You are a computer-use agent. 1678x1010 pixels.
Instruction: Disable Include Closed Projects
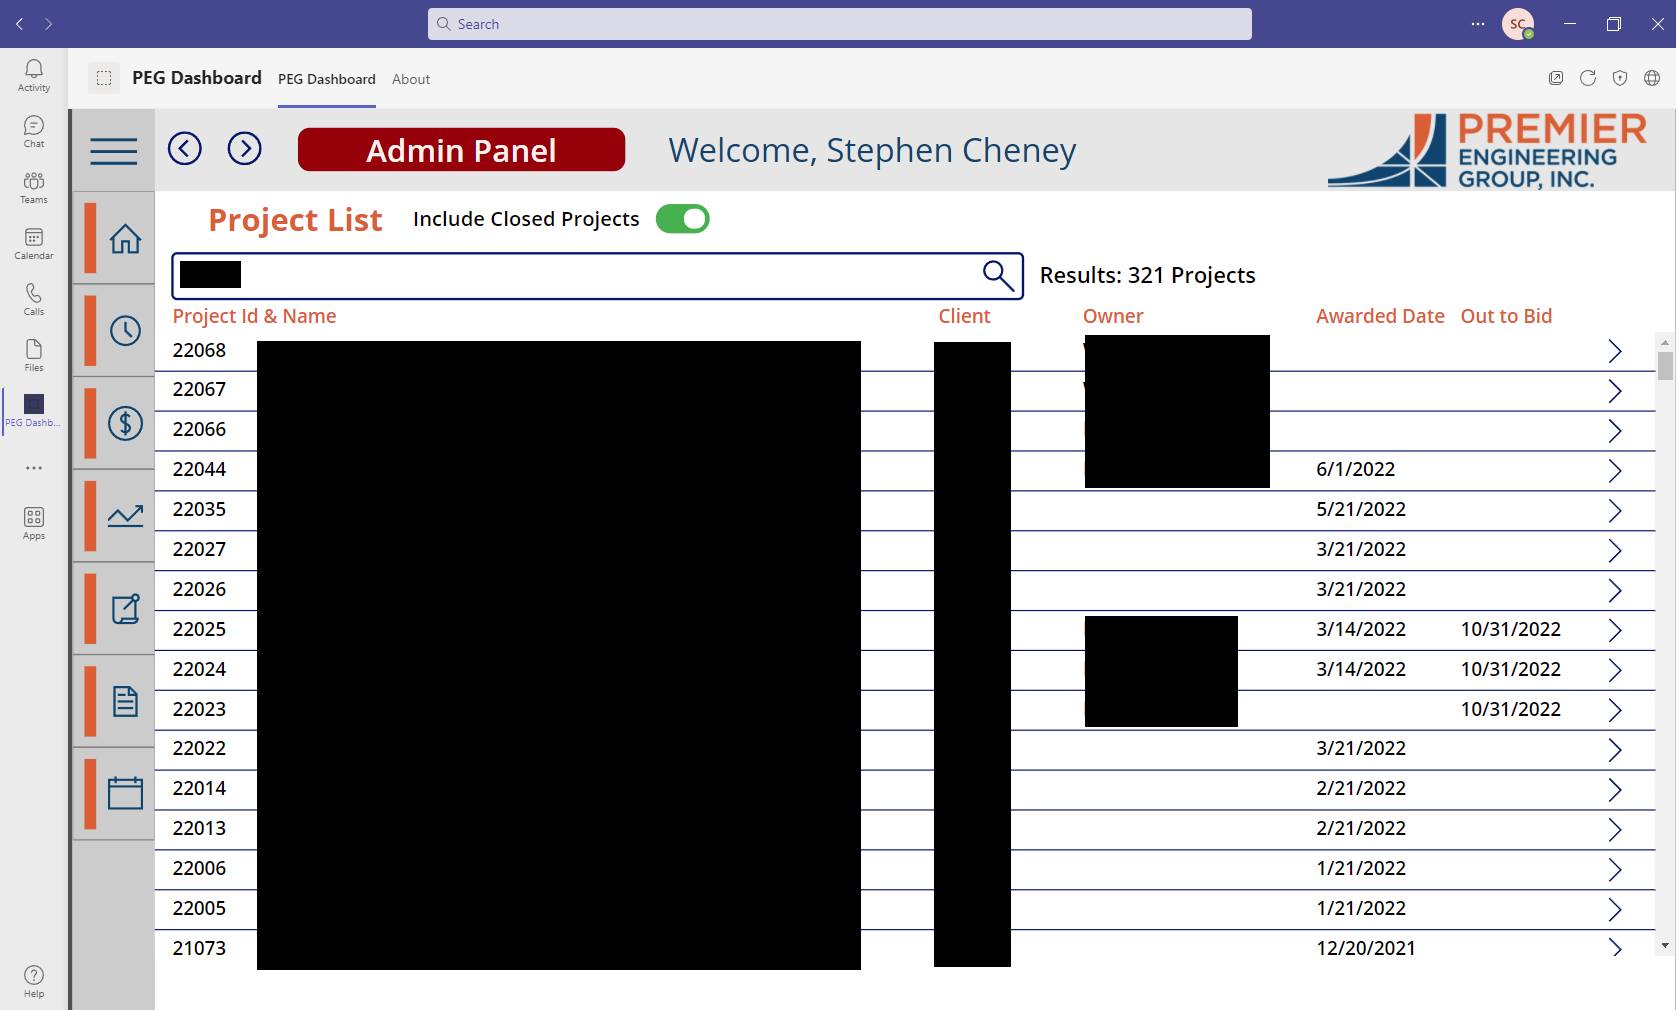tap(683, 218)
